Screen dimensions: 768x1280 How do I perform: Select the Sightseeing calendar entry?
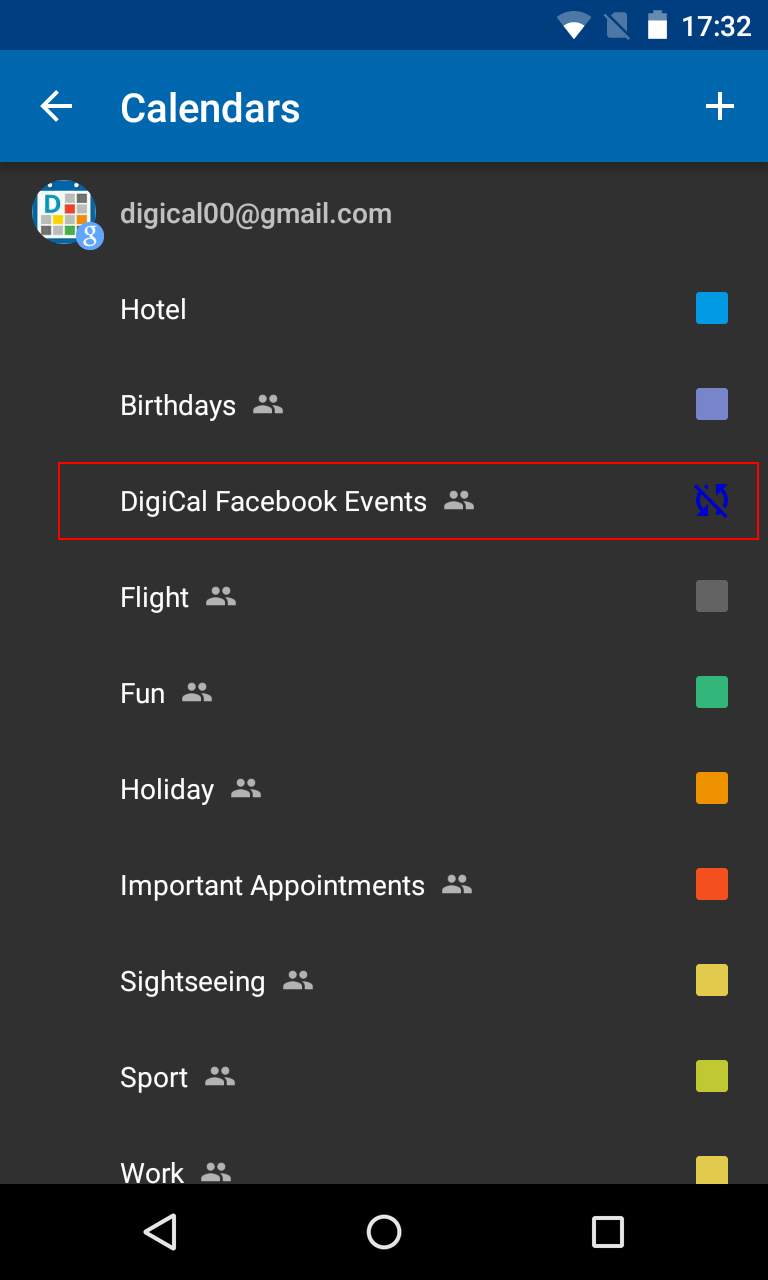[193, 981]
